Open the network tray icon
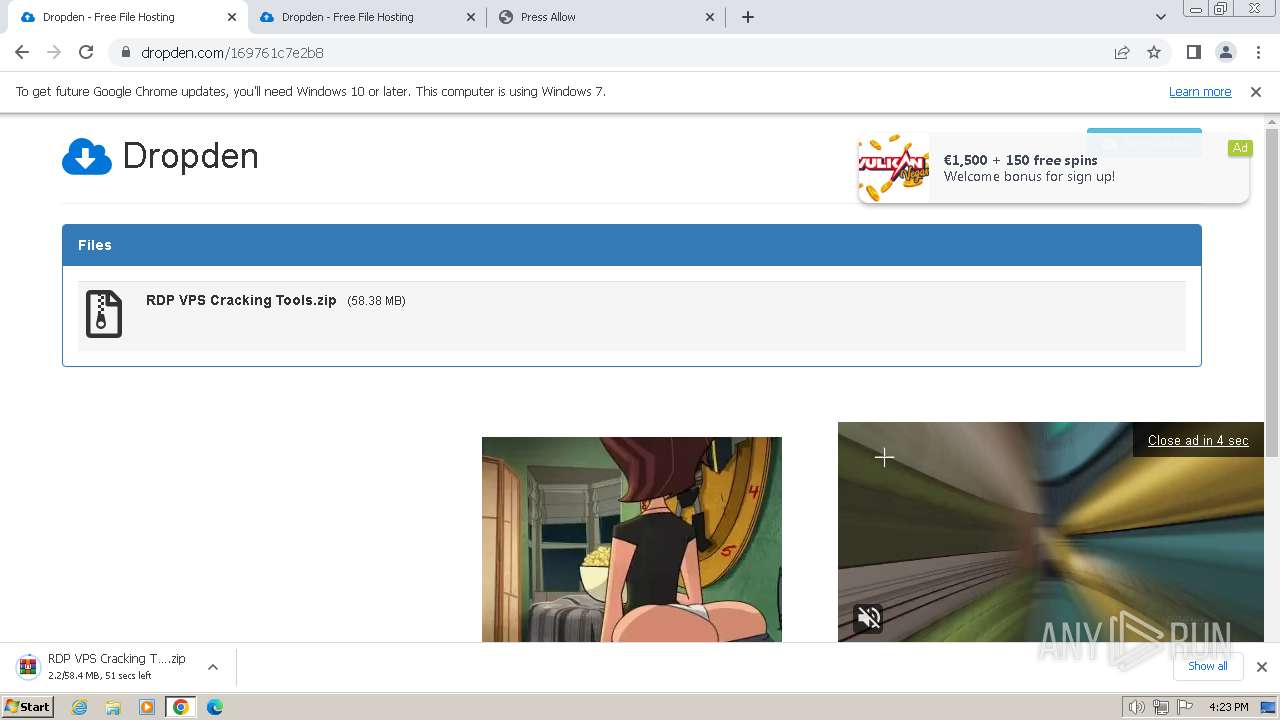 pyautogui.click(x=1161, y=707)
